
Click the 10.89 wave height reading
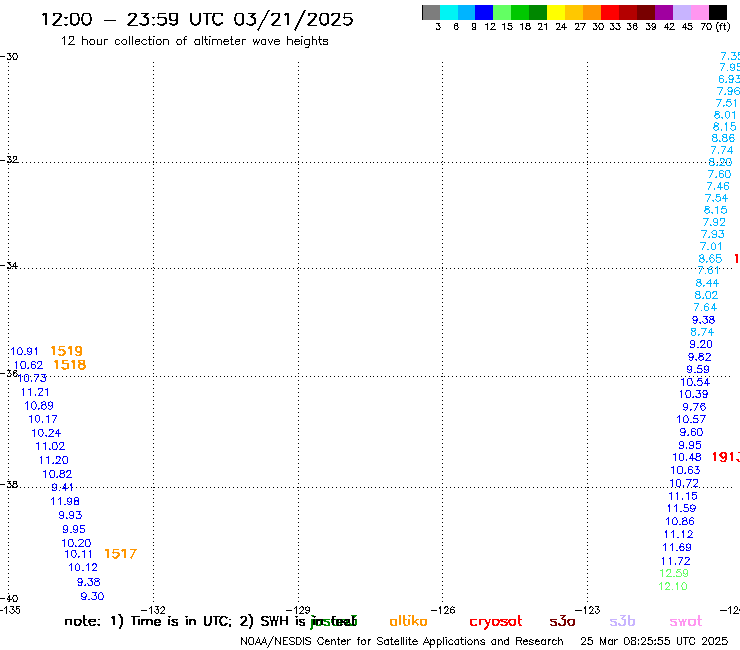point(39,405)
